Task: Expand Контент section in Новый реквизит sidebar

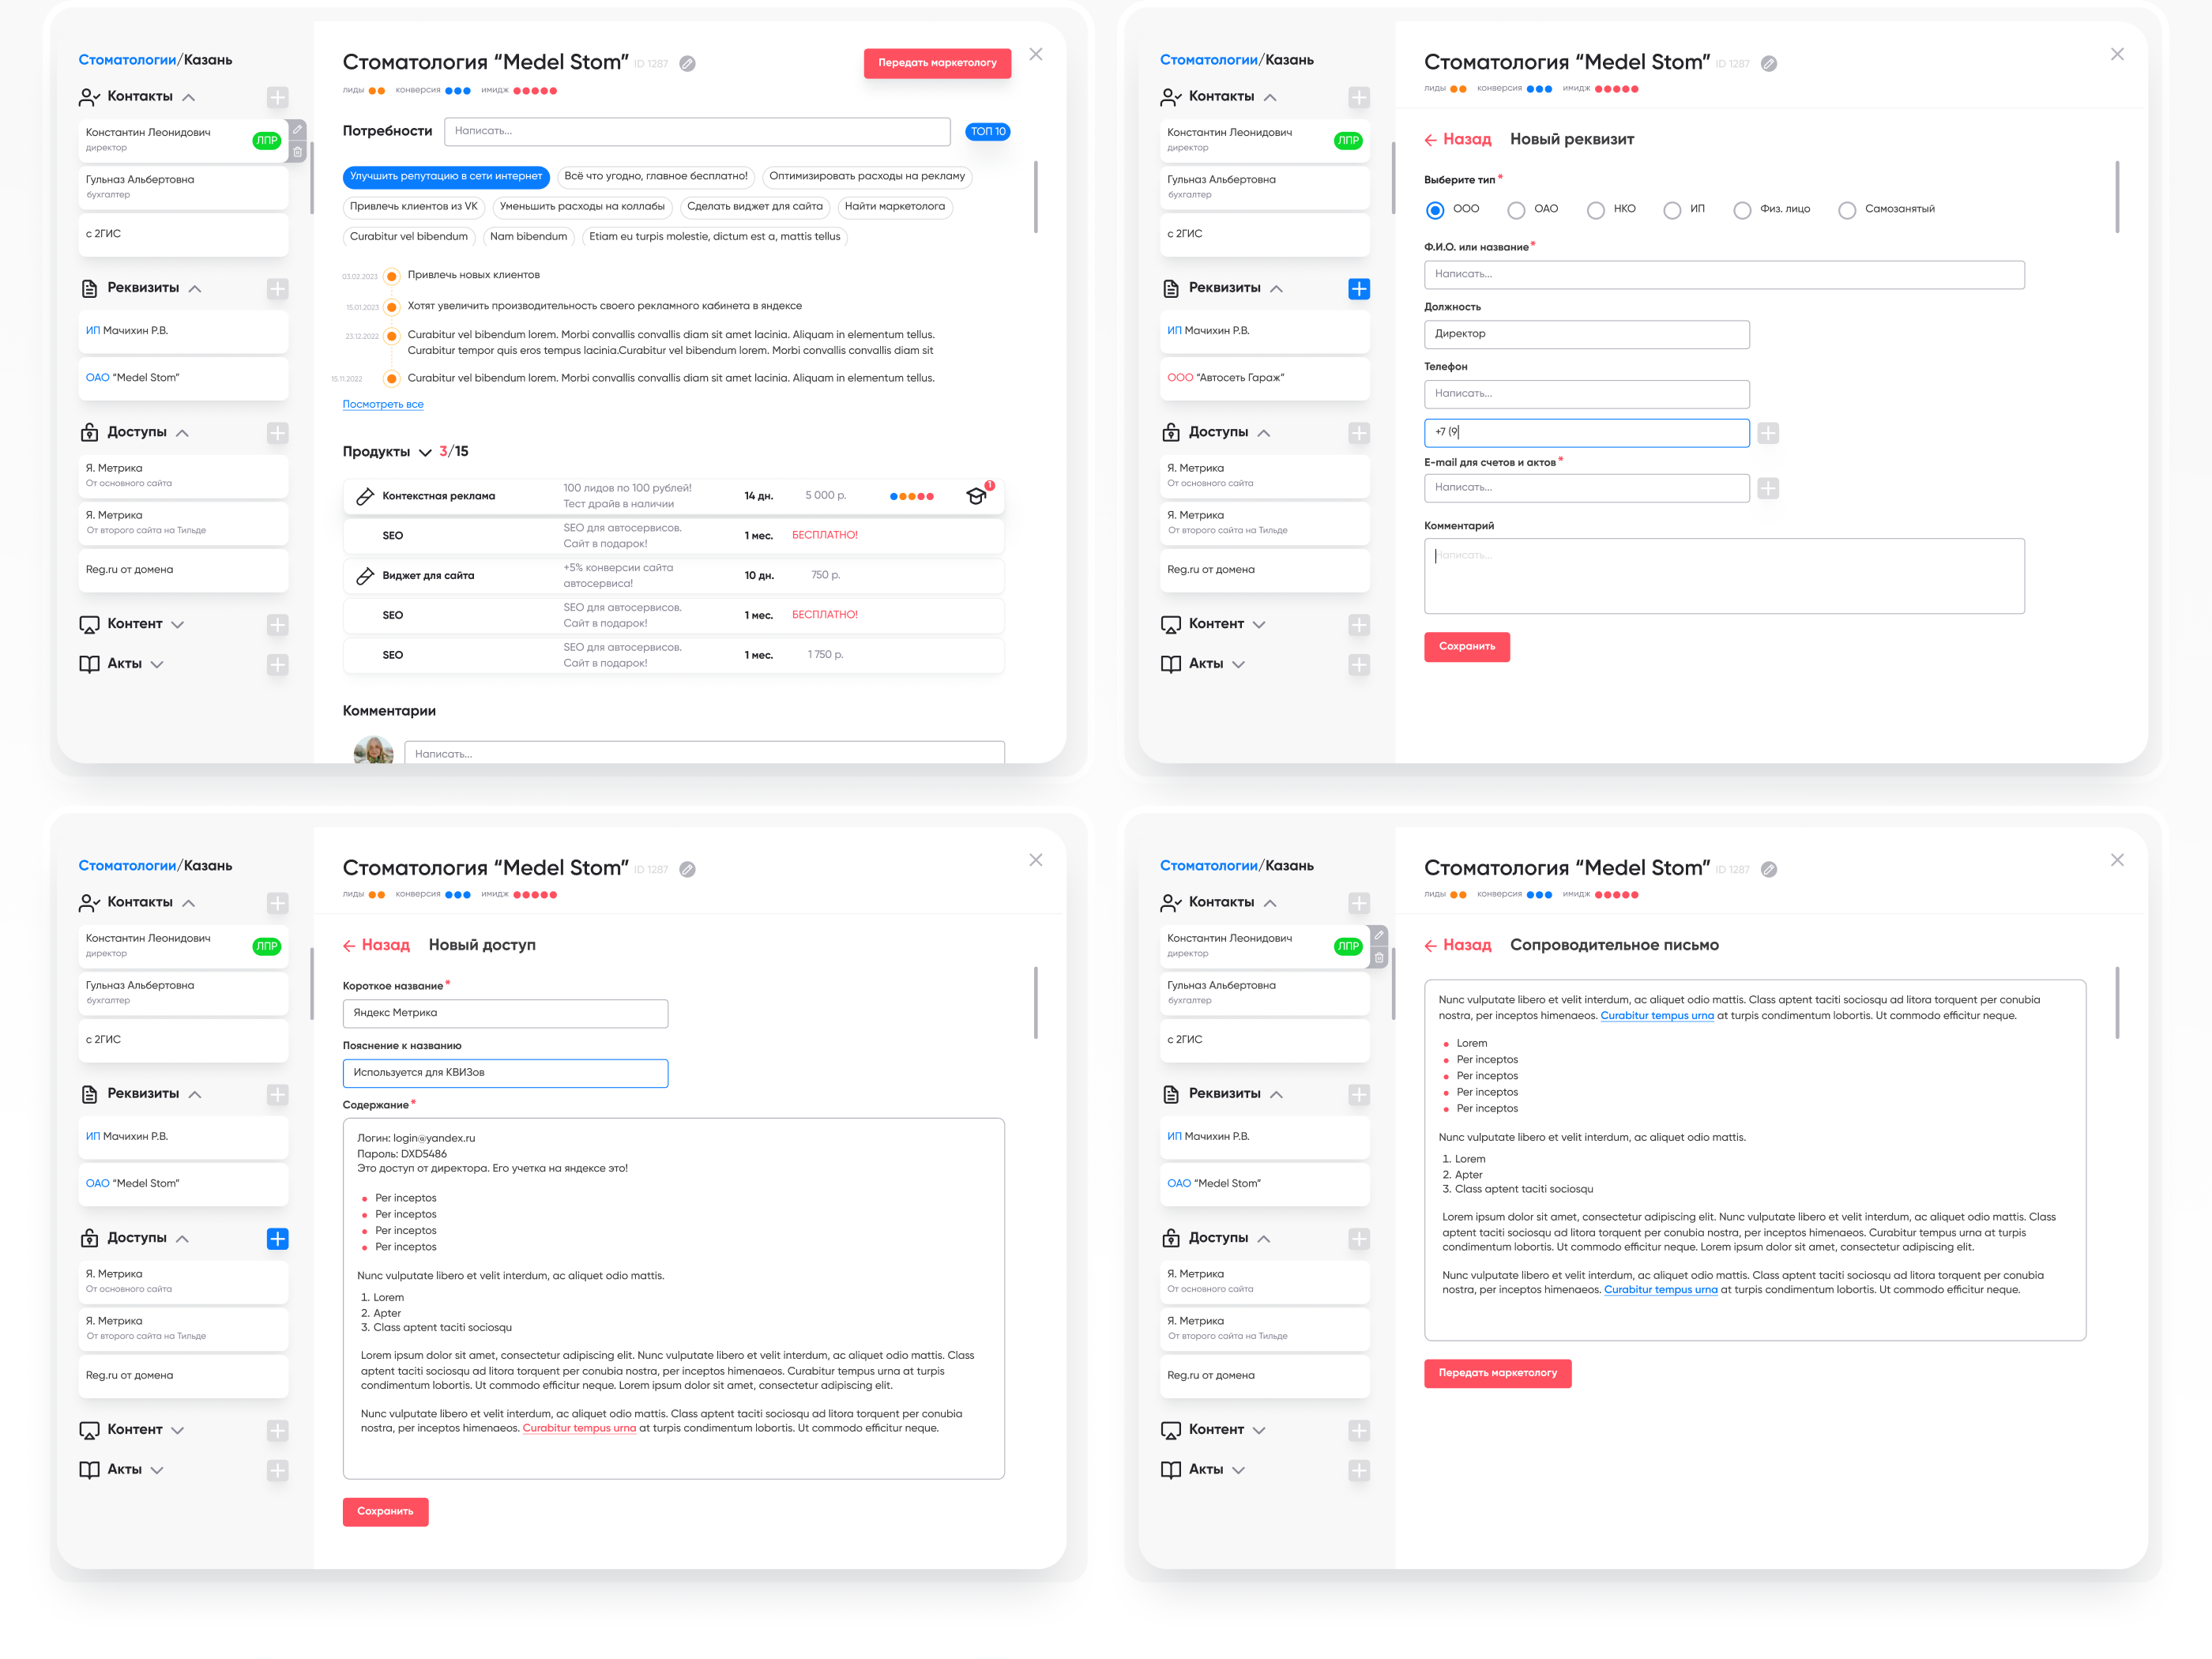Action: pyautogui.click(x=1258, y=624)
